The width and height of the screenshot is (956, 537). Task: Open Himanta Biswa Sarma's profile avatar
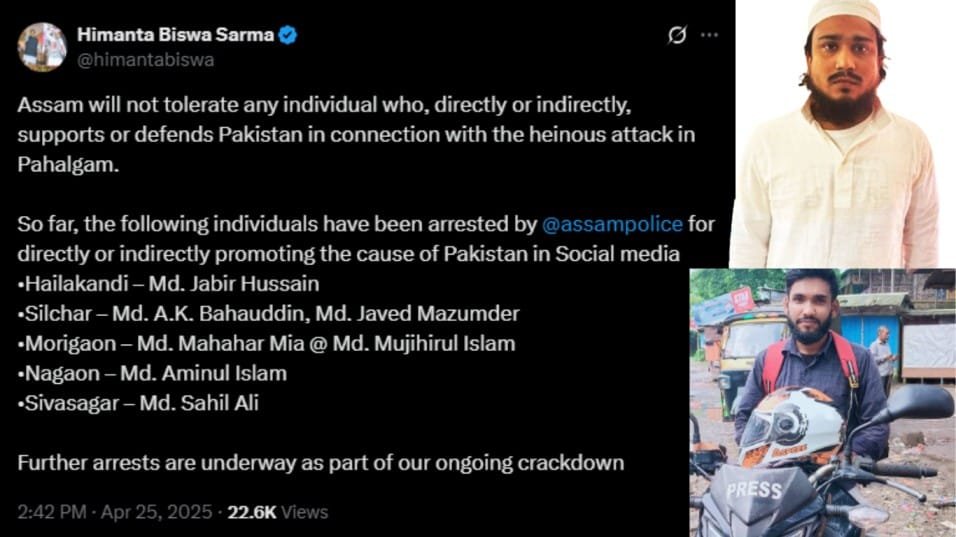pos(42,46)
